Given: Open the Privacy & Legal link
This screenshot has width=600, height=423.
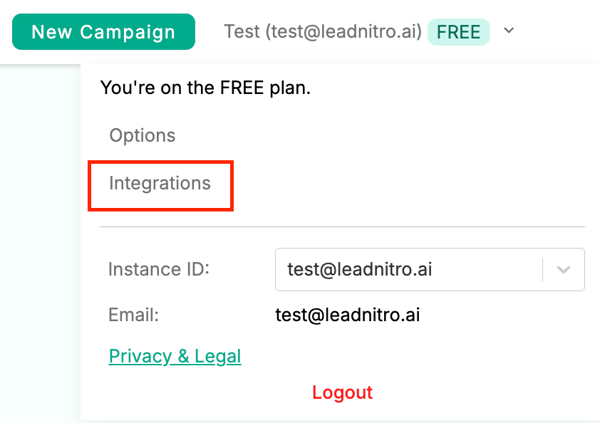Looking at the screenshot, I should click(x=175, y=356).
